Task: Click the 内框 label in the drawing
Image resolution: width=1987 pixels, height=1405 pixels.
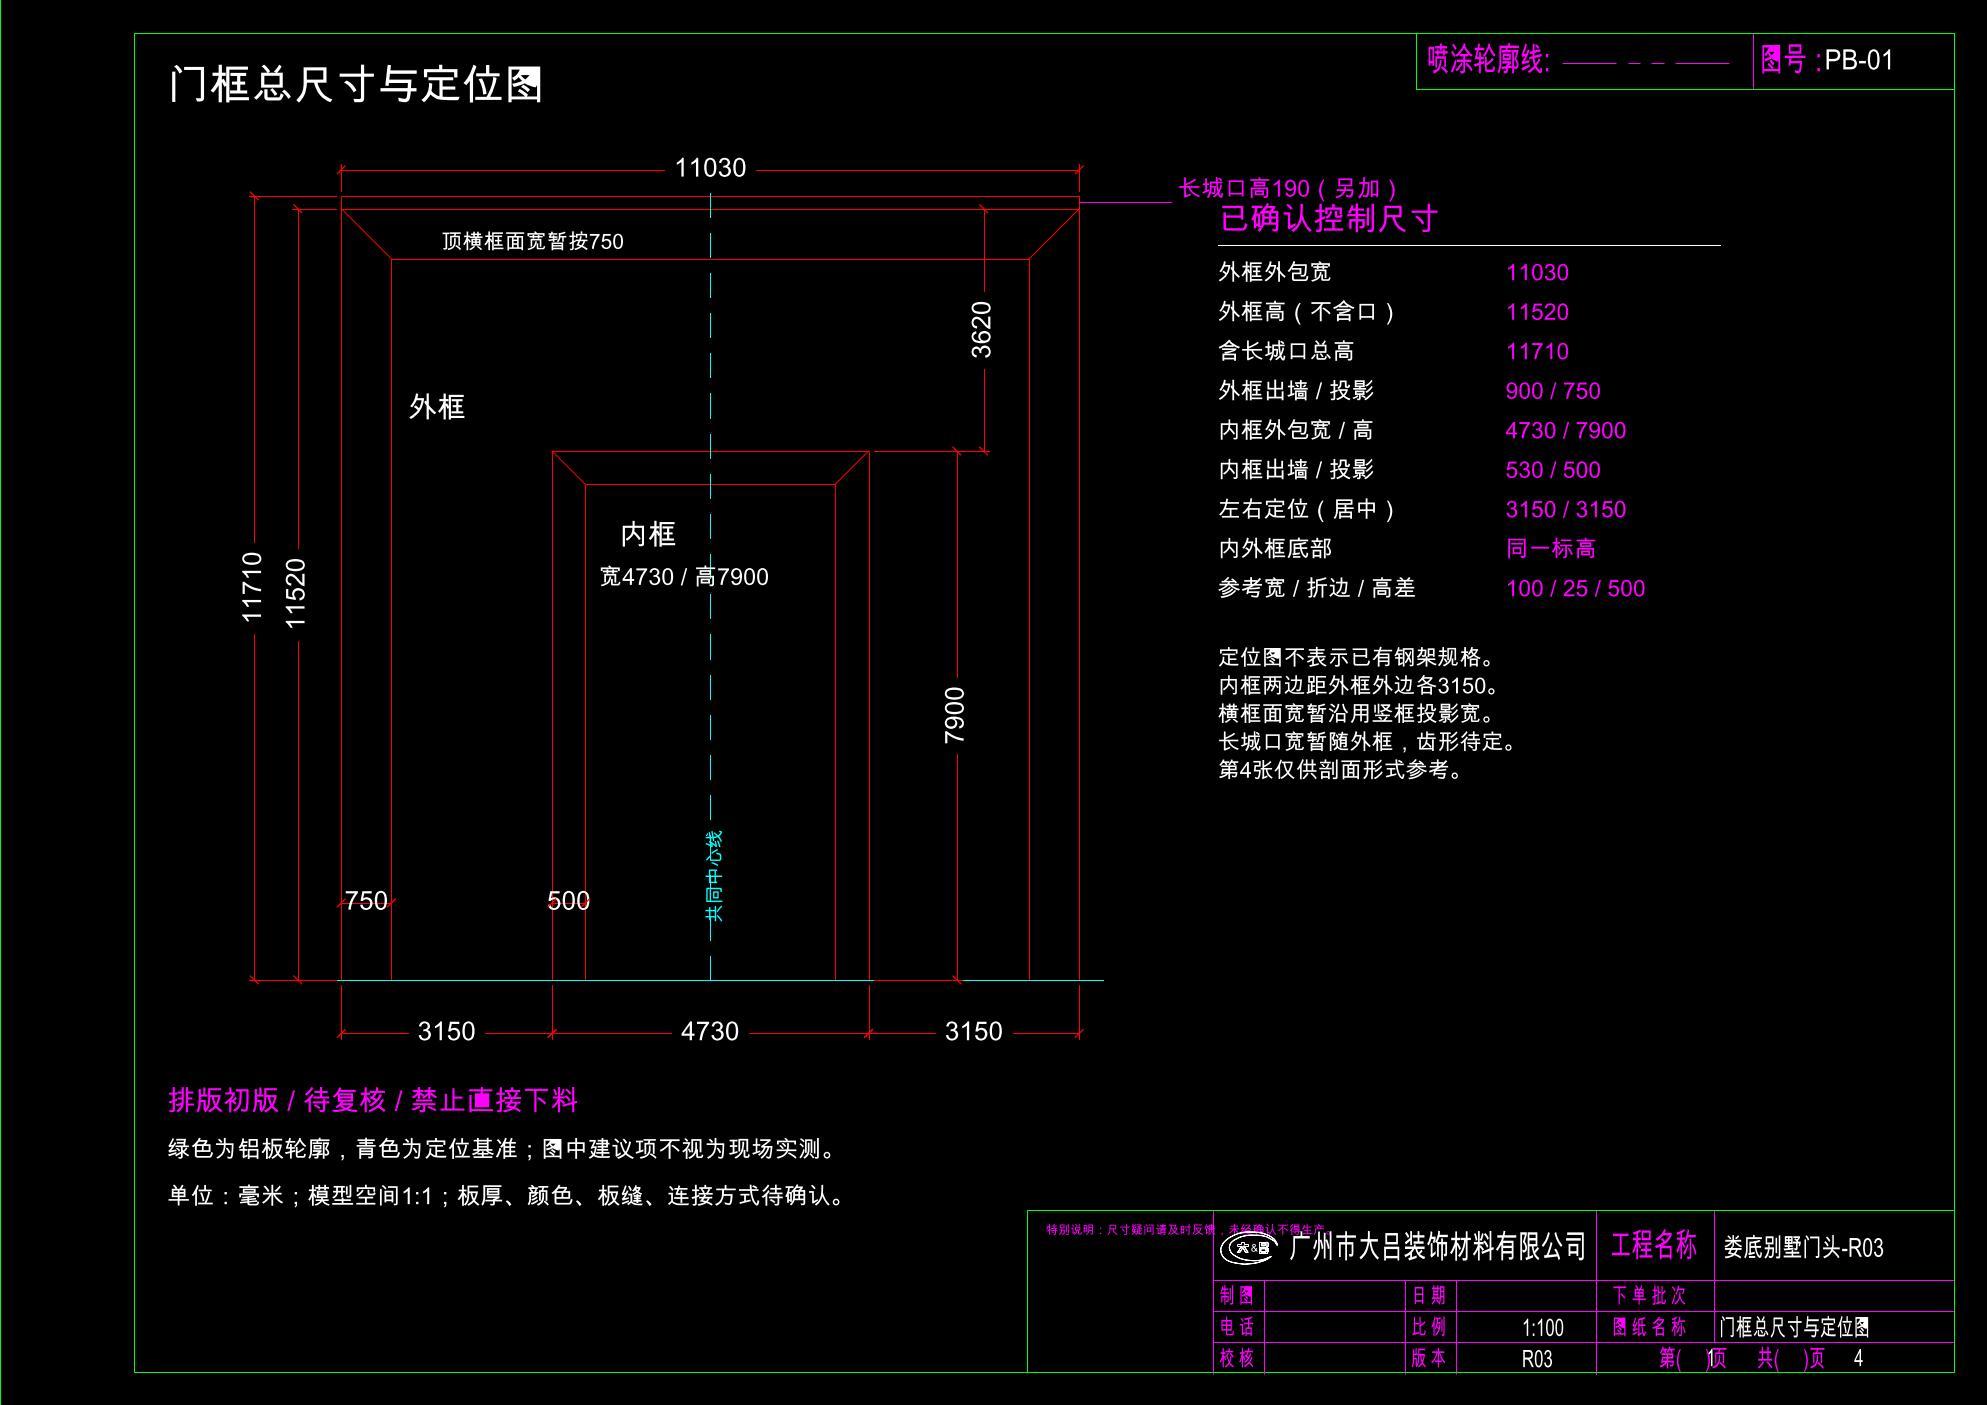Action: click(648, 534)
